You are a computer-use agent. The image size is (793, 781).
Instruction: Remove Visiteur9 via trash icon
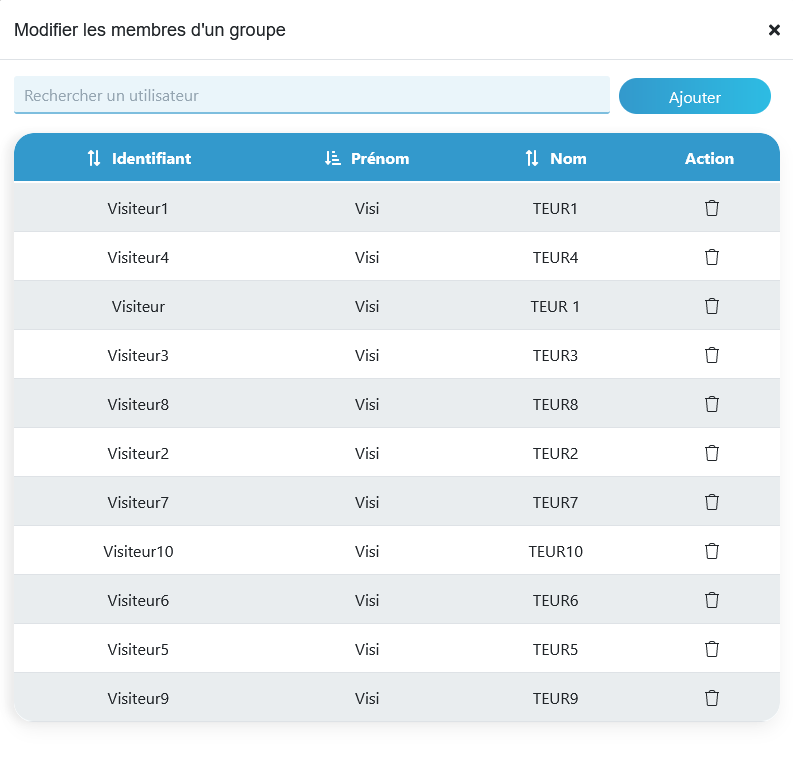pos(712,698)
